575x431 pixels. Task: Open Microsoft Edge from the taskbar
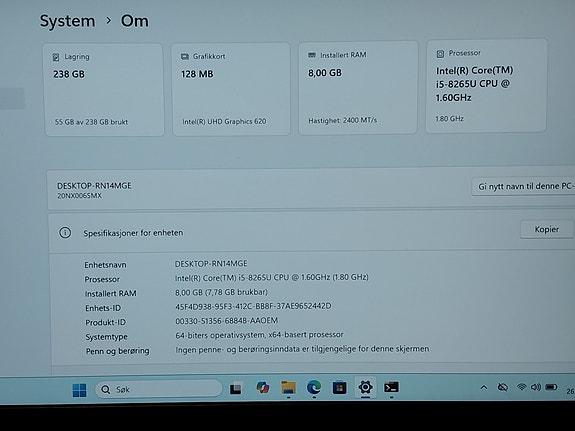314,387
